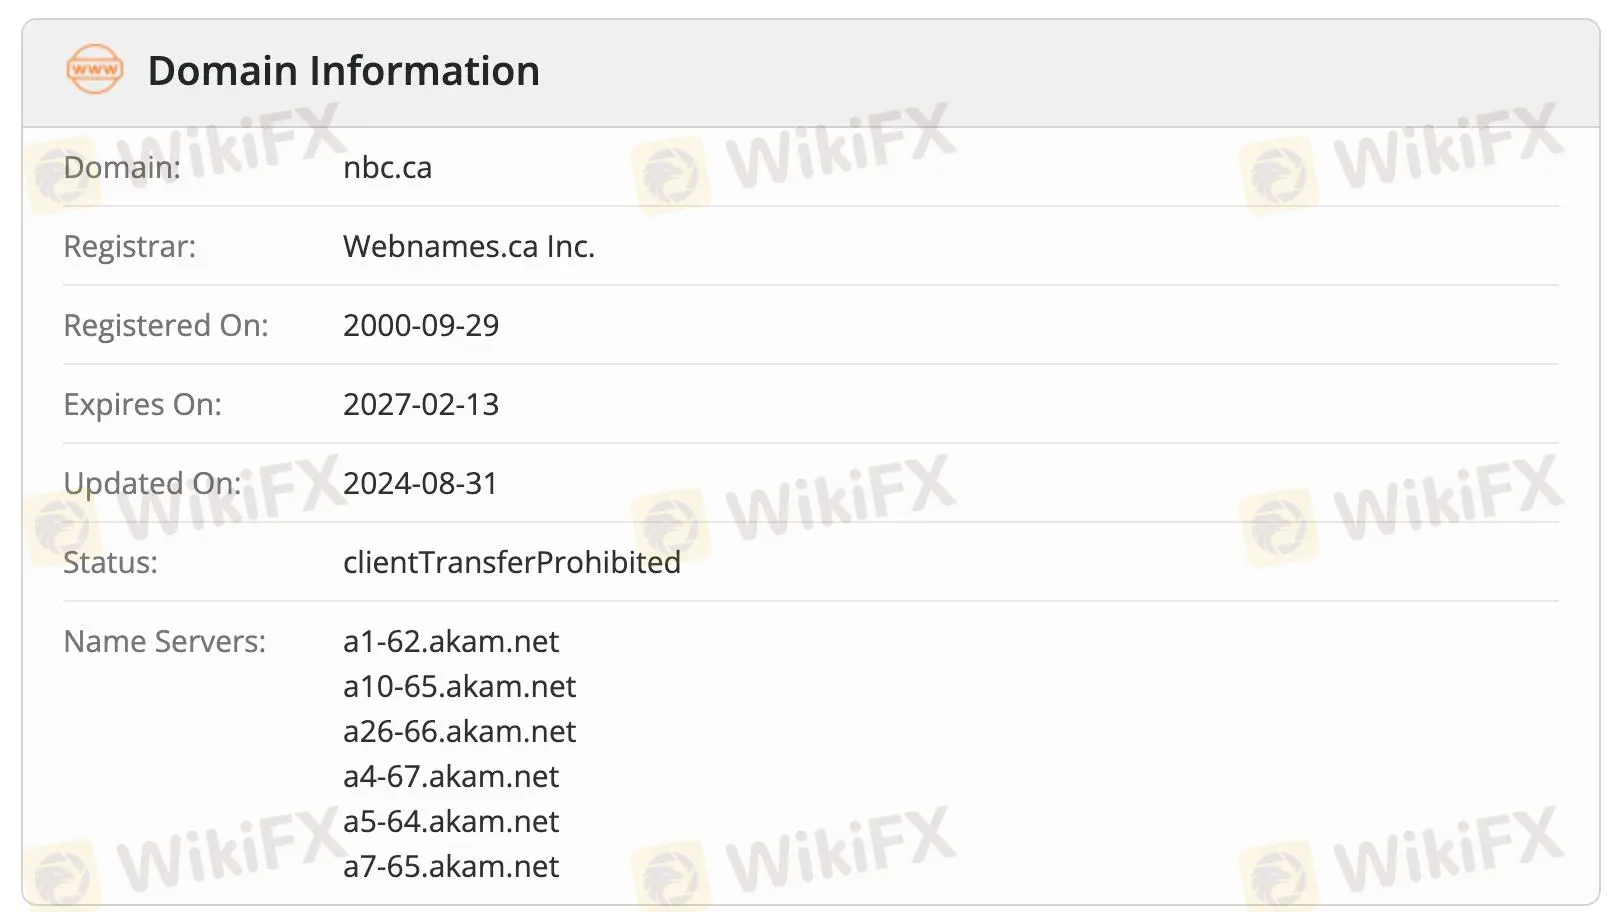Click the Name Servers: label
Image resolution: width=1624 pixels, height=912 pixels.
click(165, 641)
